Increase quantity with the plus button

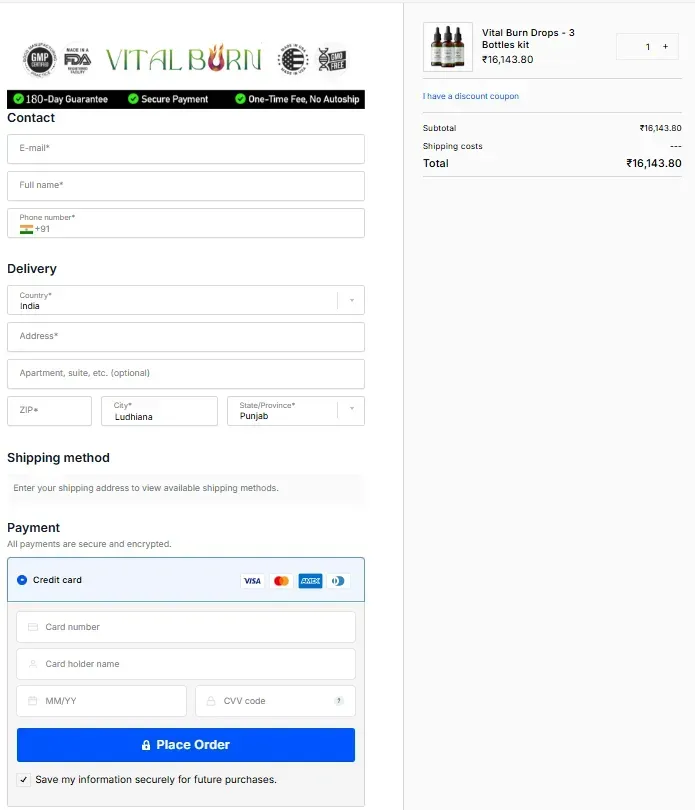(x=665, y=46)
